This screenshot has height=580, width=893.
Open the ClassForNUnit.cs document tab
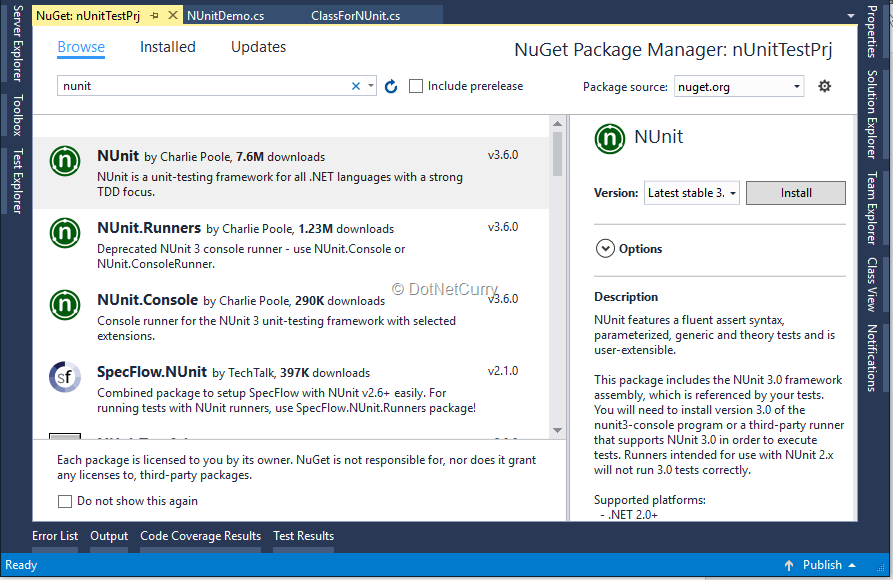click(355, 16)
